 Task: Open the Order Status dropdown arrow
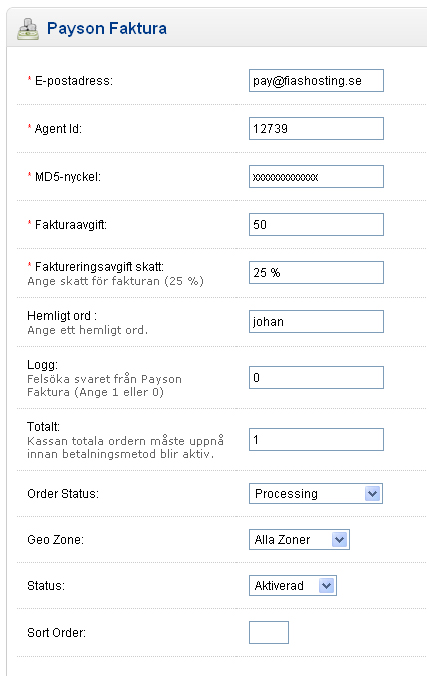coord(372,494)
